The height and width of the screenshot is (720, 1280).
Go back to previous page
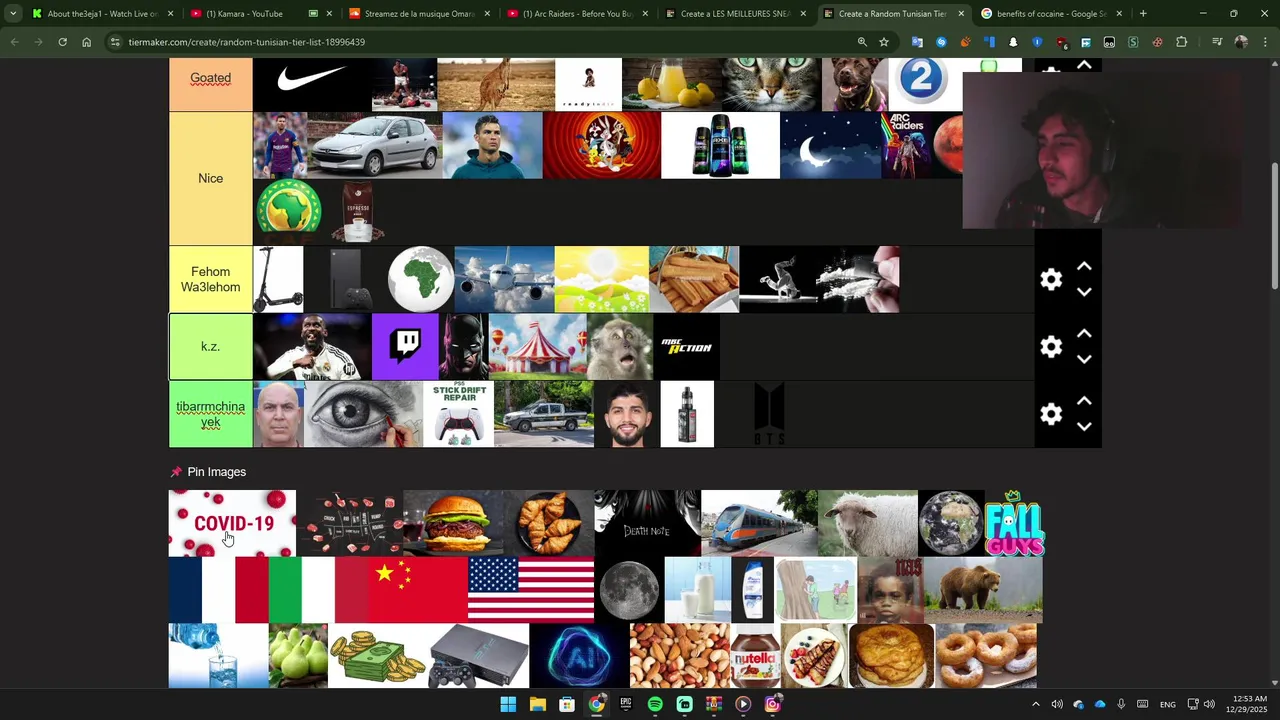[x=14, y=42]
